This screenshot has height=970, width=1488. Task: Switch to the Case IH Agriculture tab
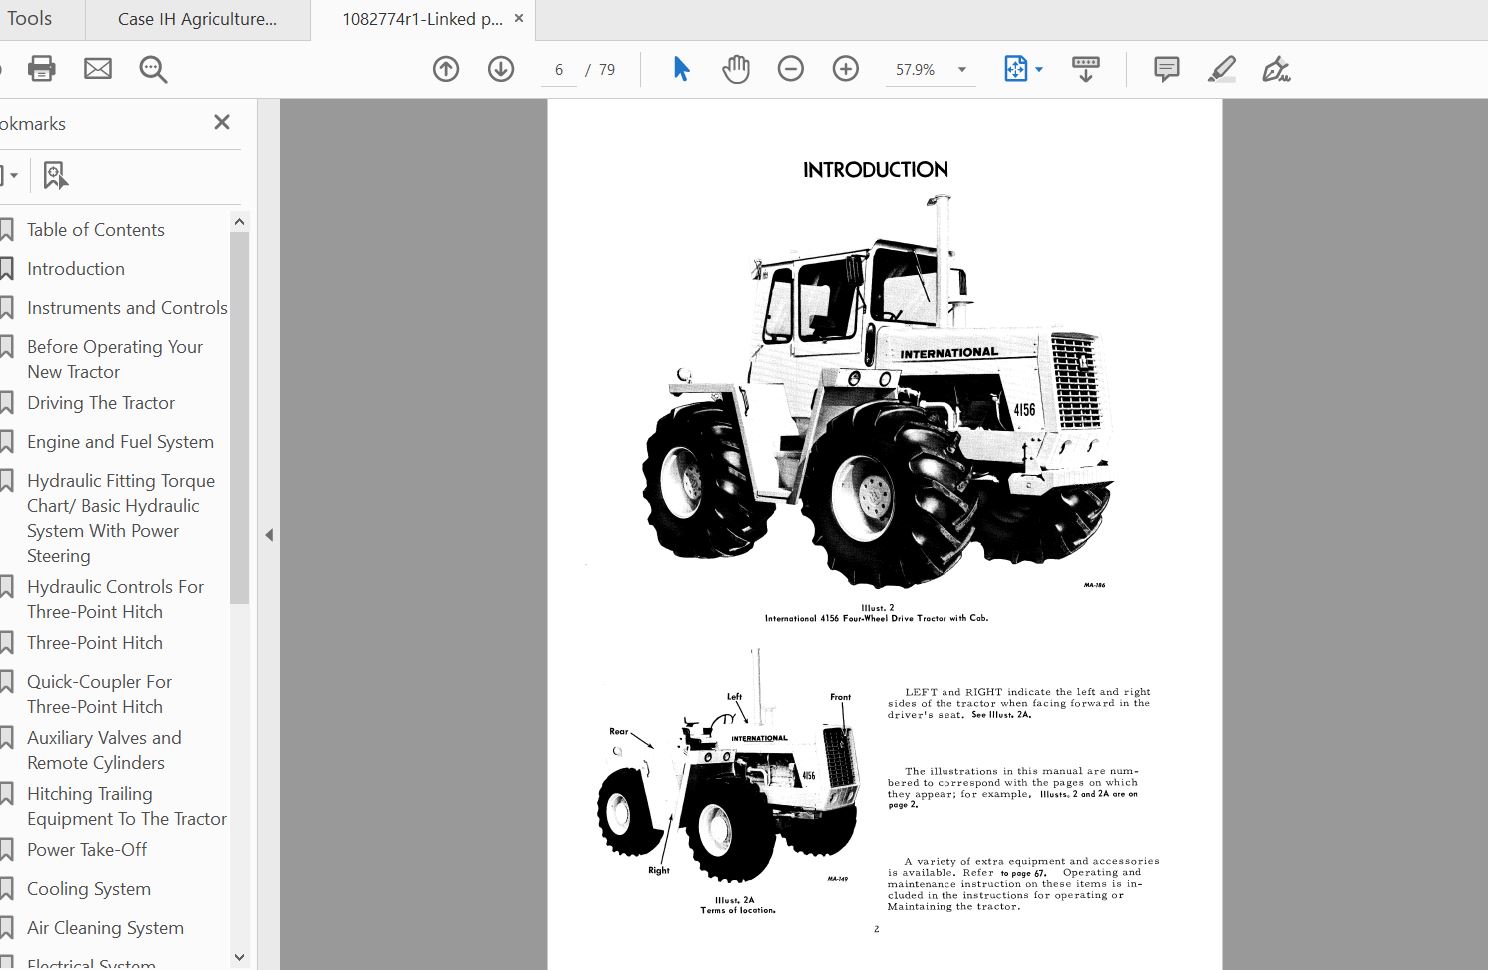(x=198, y=19)
